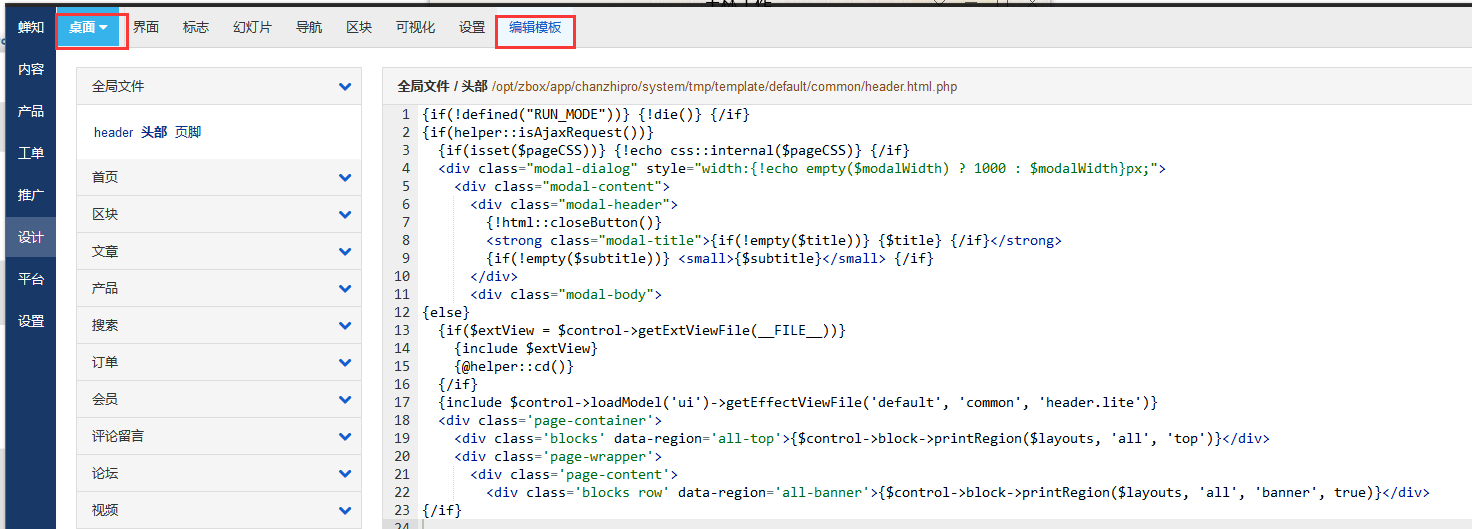This screenshot has height=529, width=1472.
Task: Click the header.html.php file path text
Action: click(724, 87)
